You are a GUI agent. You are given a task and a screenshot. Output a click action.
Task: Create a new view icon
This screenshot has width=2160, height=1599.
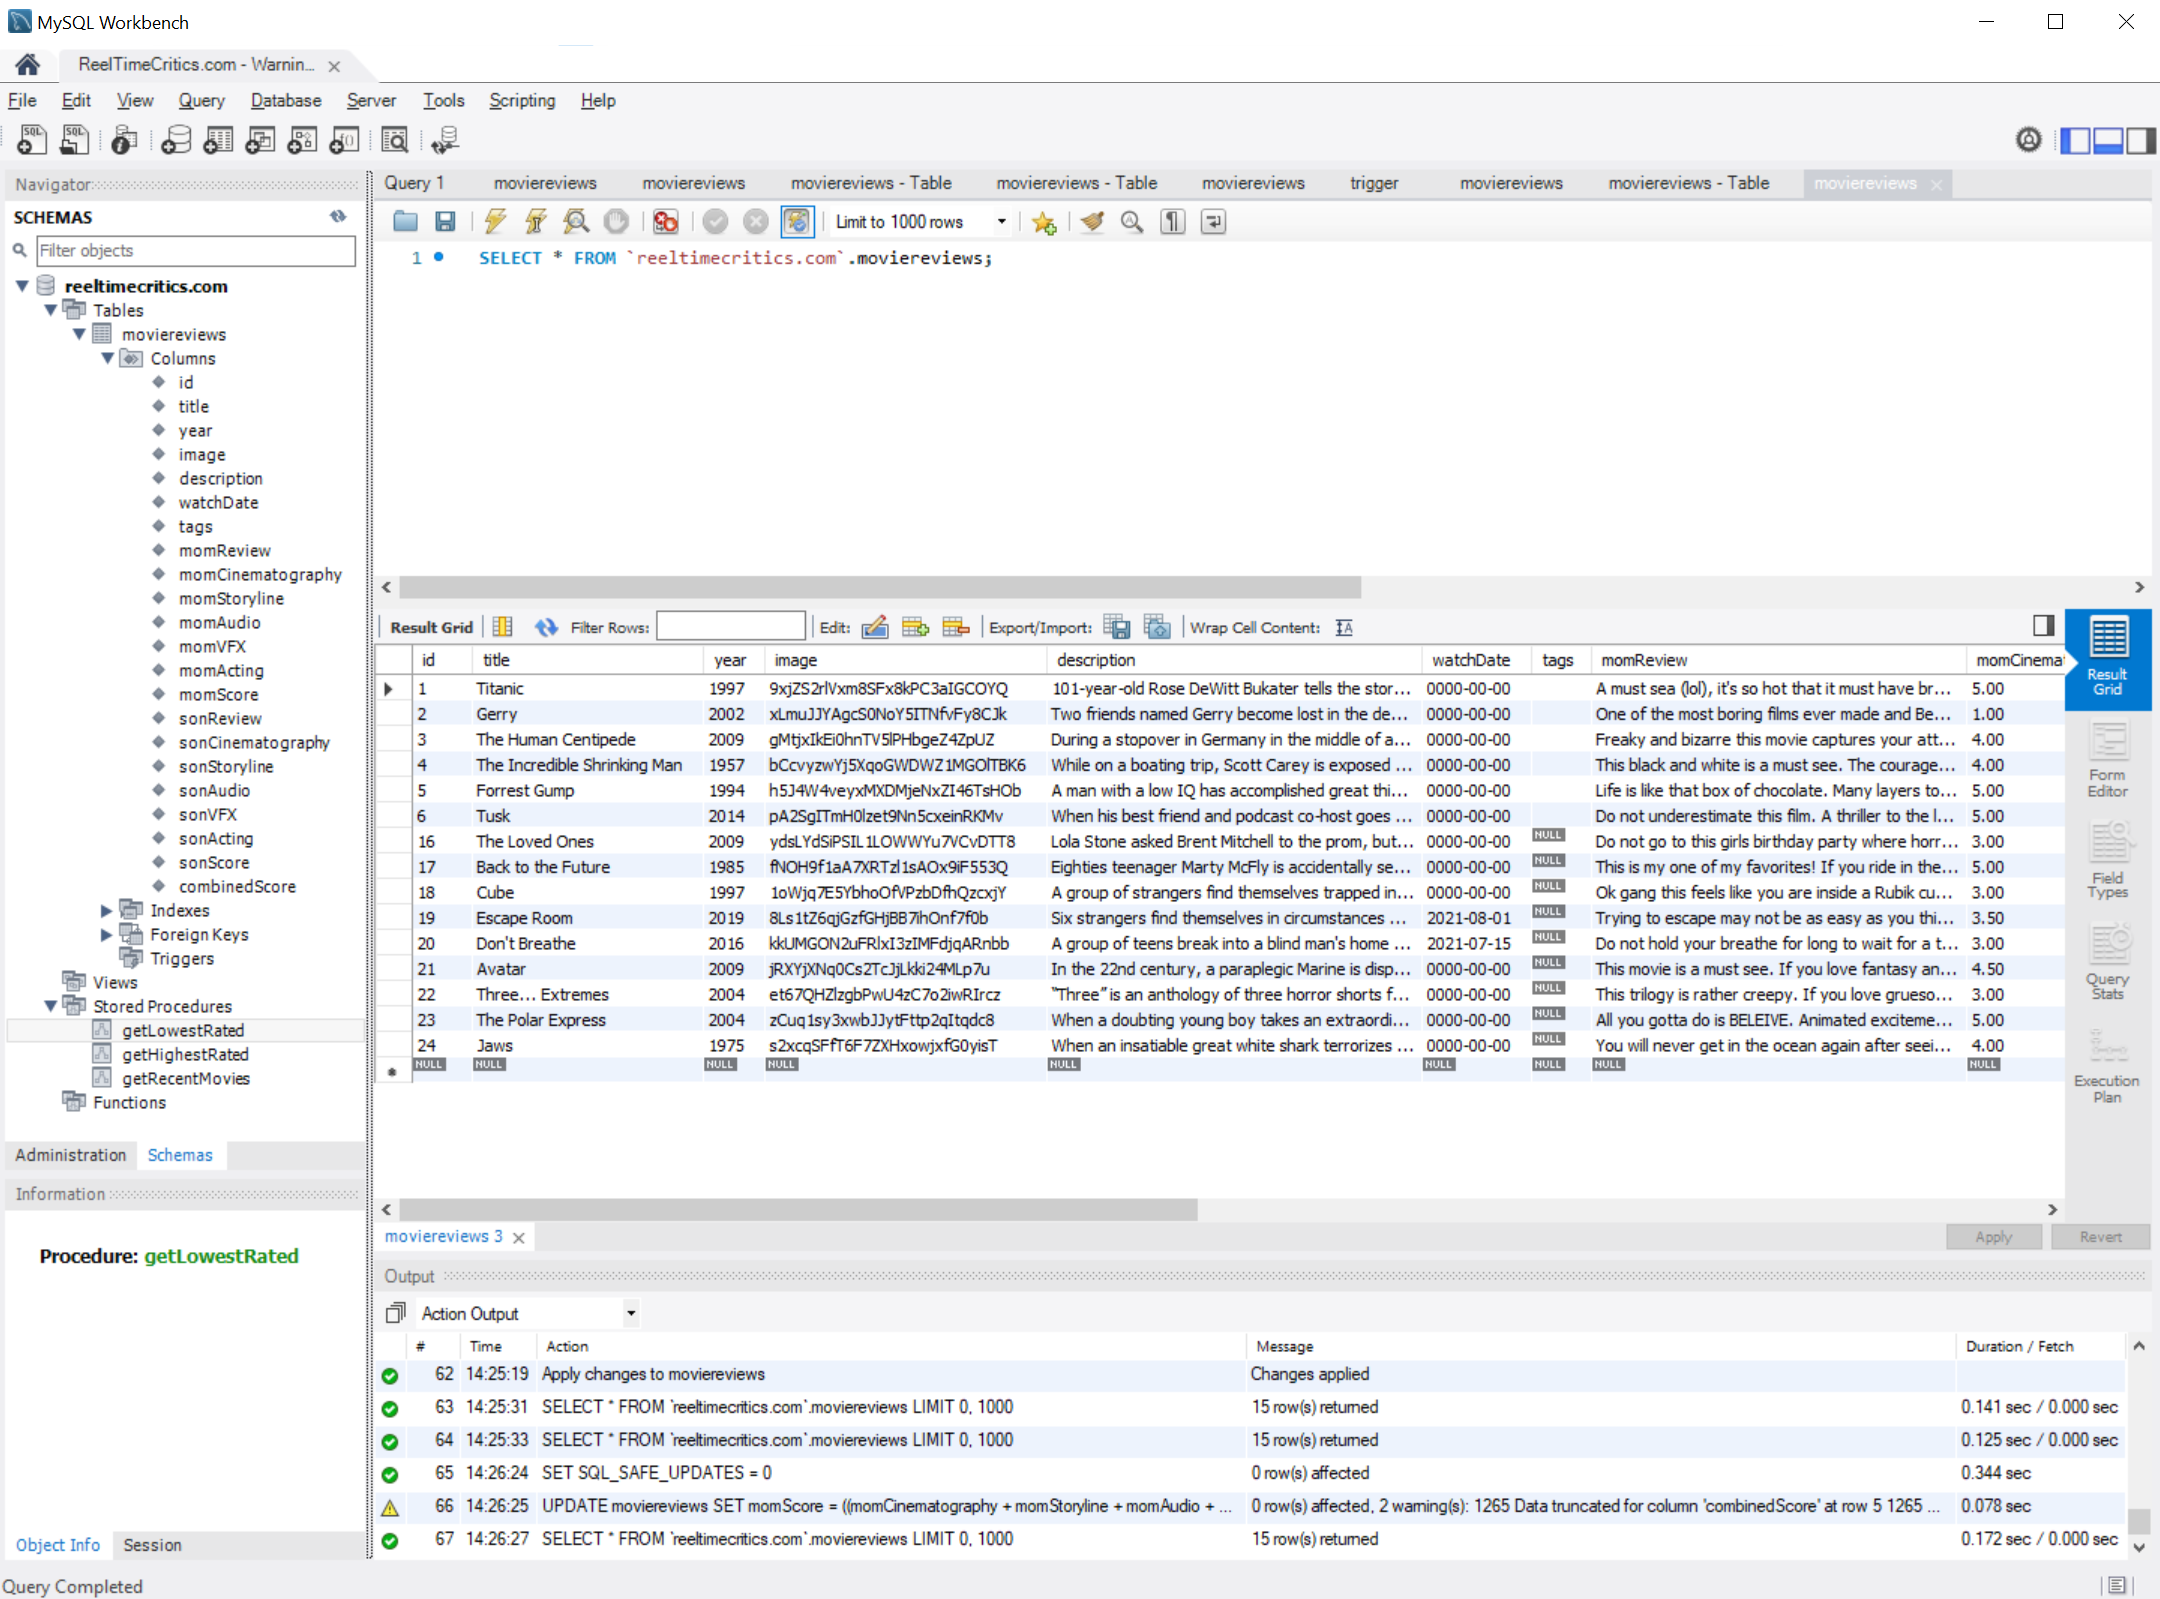tap(260, 140)
